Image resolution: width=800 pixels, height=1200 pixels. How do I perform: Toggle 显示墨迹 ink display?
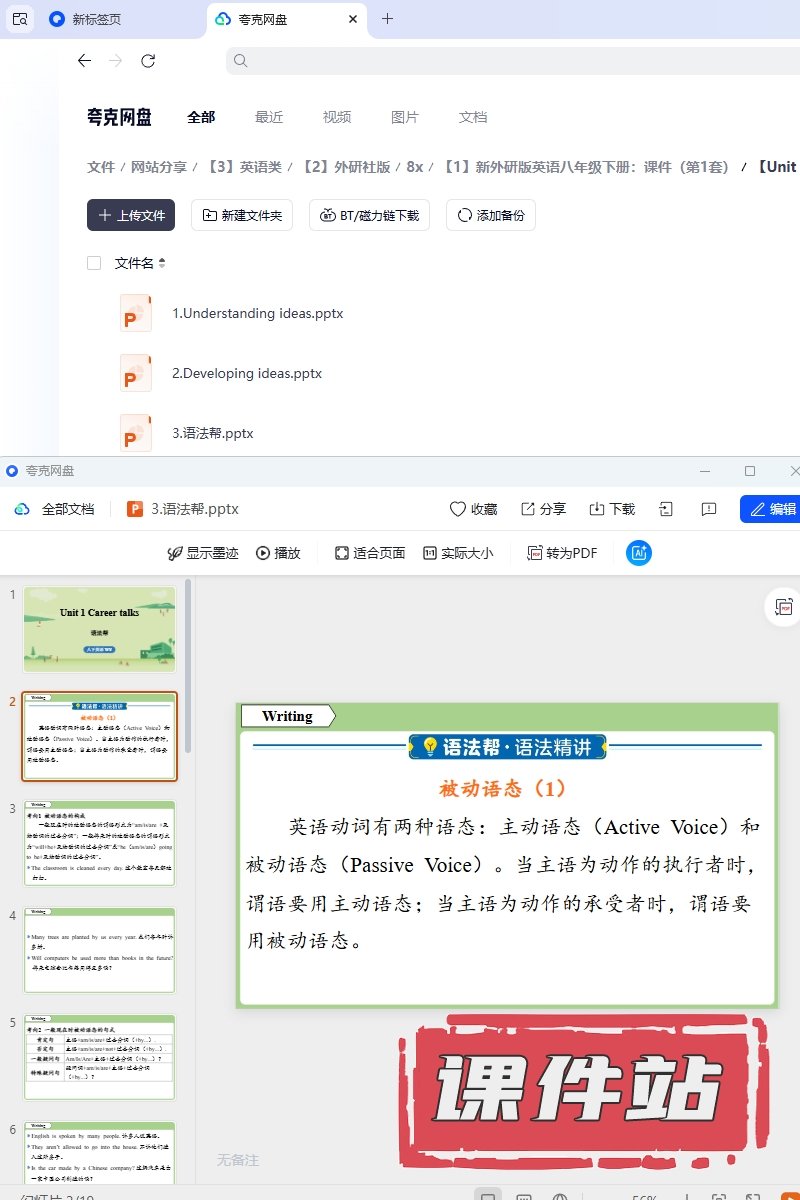pyautogui.click(x=203, y=553)
